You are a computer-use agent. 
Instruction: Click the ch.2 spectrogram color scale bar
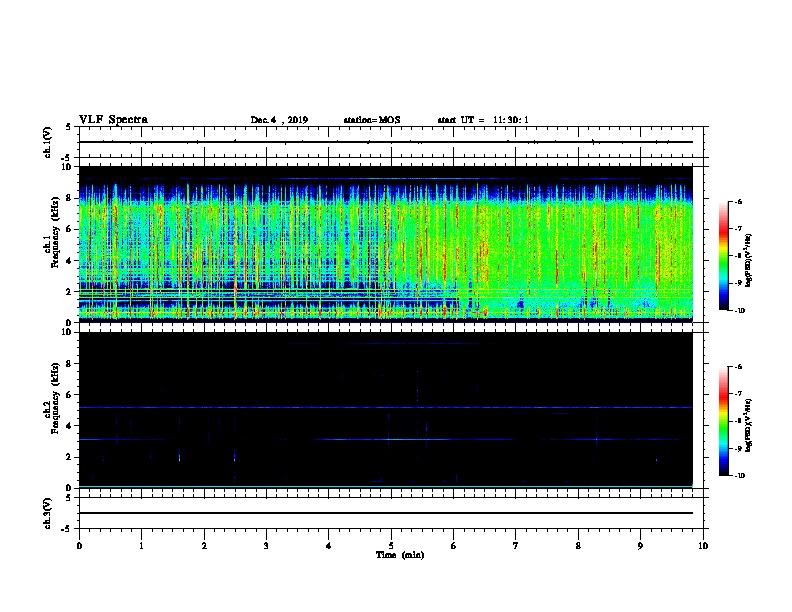coord(723,421)
